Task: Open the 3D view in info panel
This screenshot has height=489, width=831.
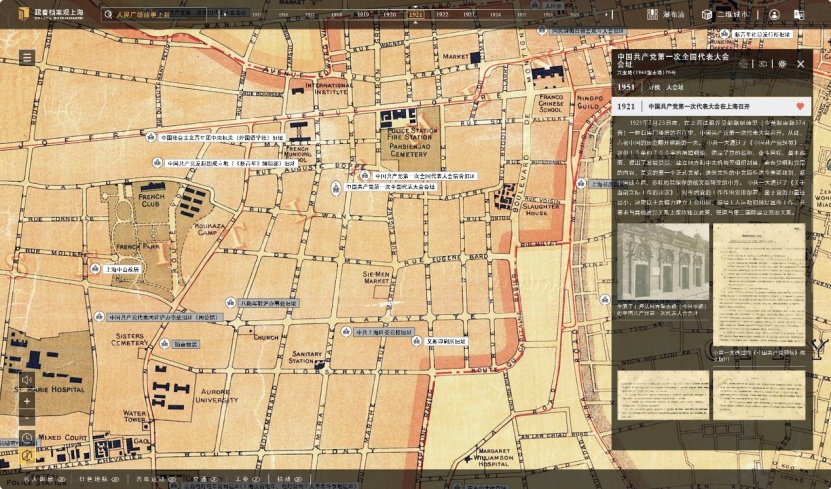Action: coord(763,64)
